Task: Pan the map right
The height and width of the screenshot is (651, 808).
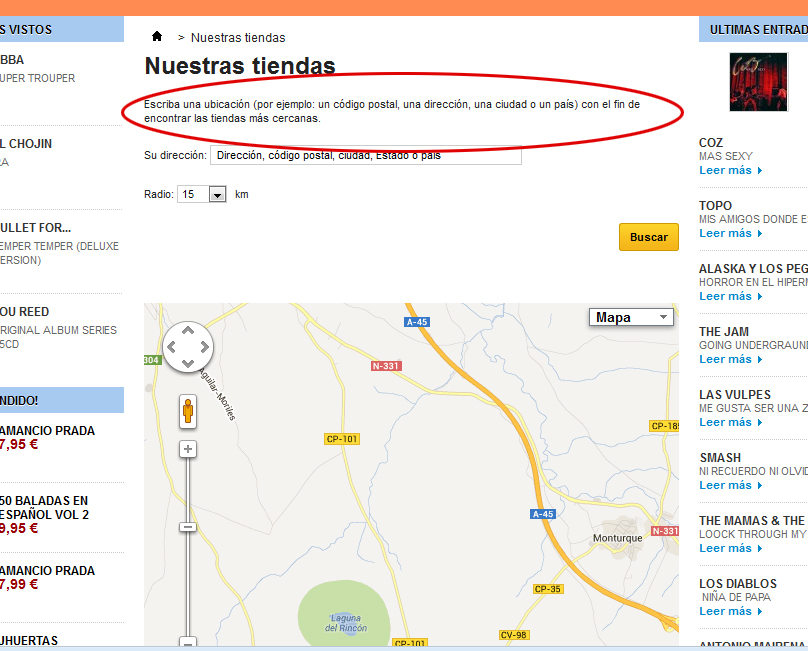Action: [205, 347]
